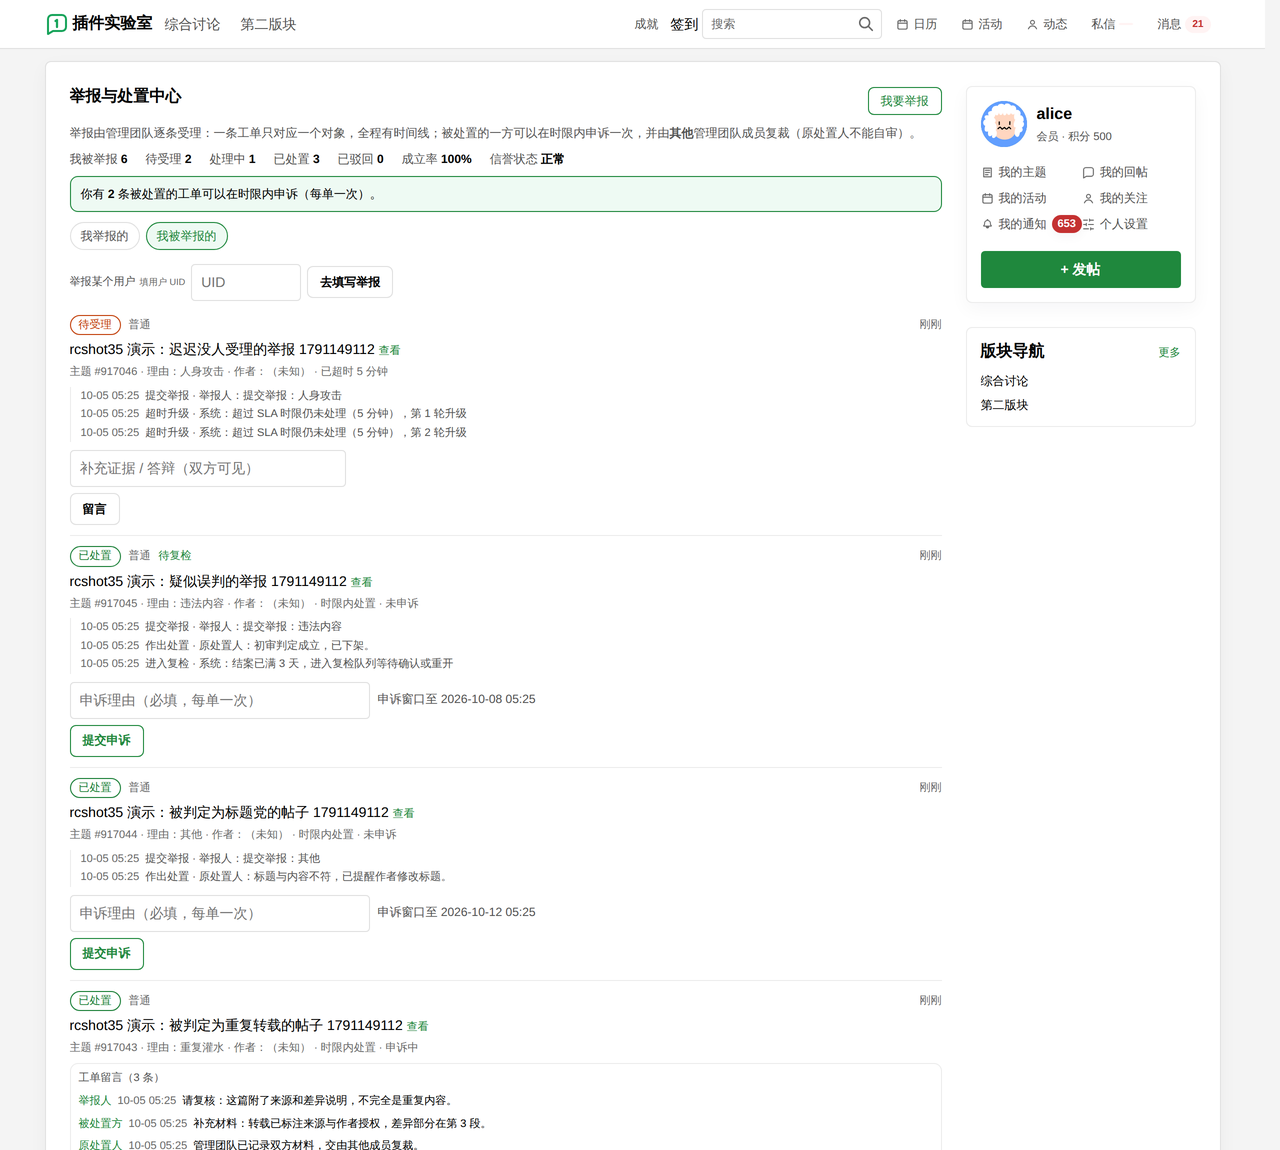The height and width of the screenshot is (1150, 1280).
Task: Click the search magnifier icon
Action: click(x=866, y=24)
